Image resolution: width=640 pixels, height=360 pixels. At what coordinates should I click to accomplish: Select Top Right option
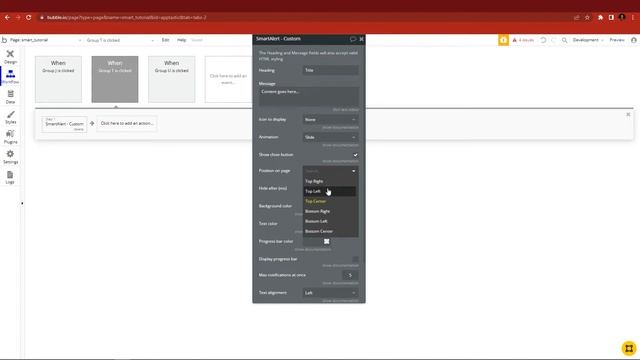330,181
